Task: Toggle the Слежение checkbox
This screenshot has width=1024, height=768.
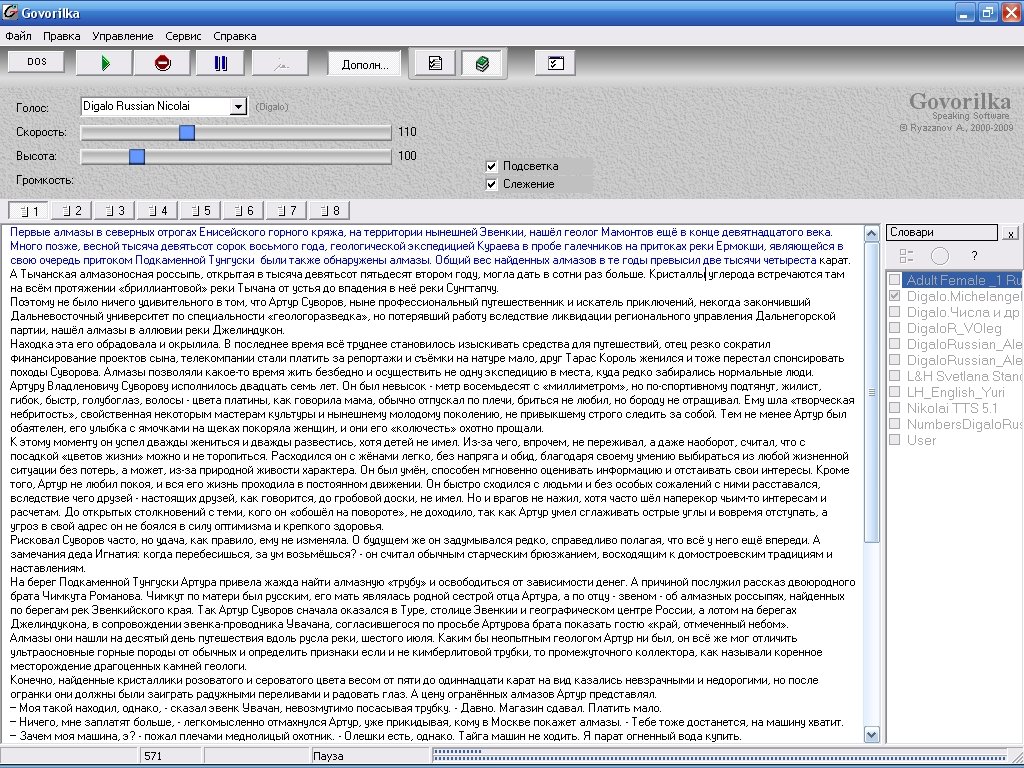Action: (x=492, y=184)
